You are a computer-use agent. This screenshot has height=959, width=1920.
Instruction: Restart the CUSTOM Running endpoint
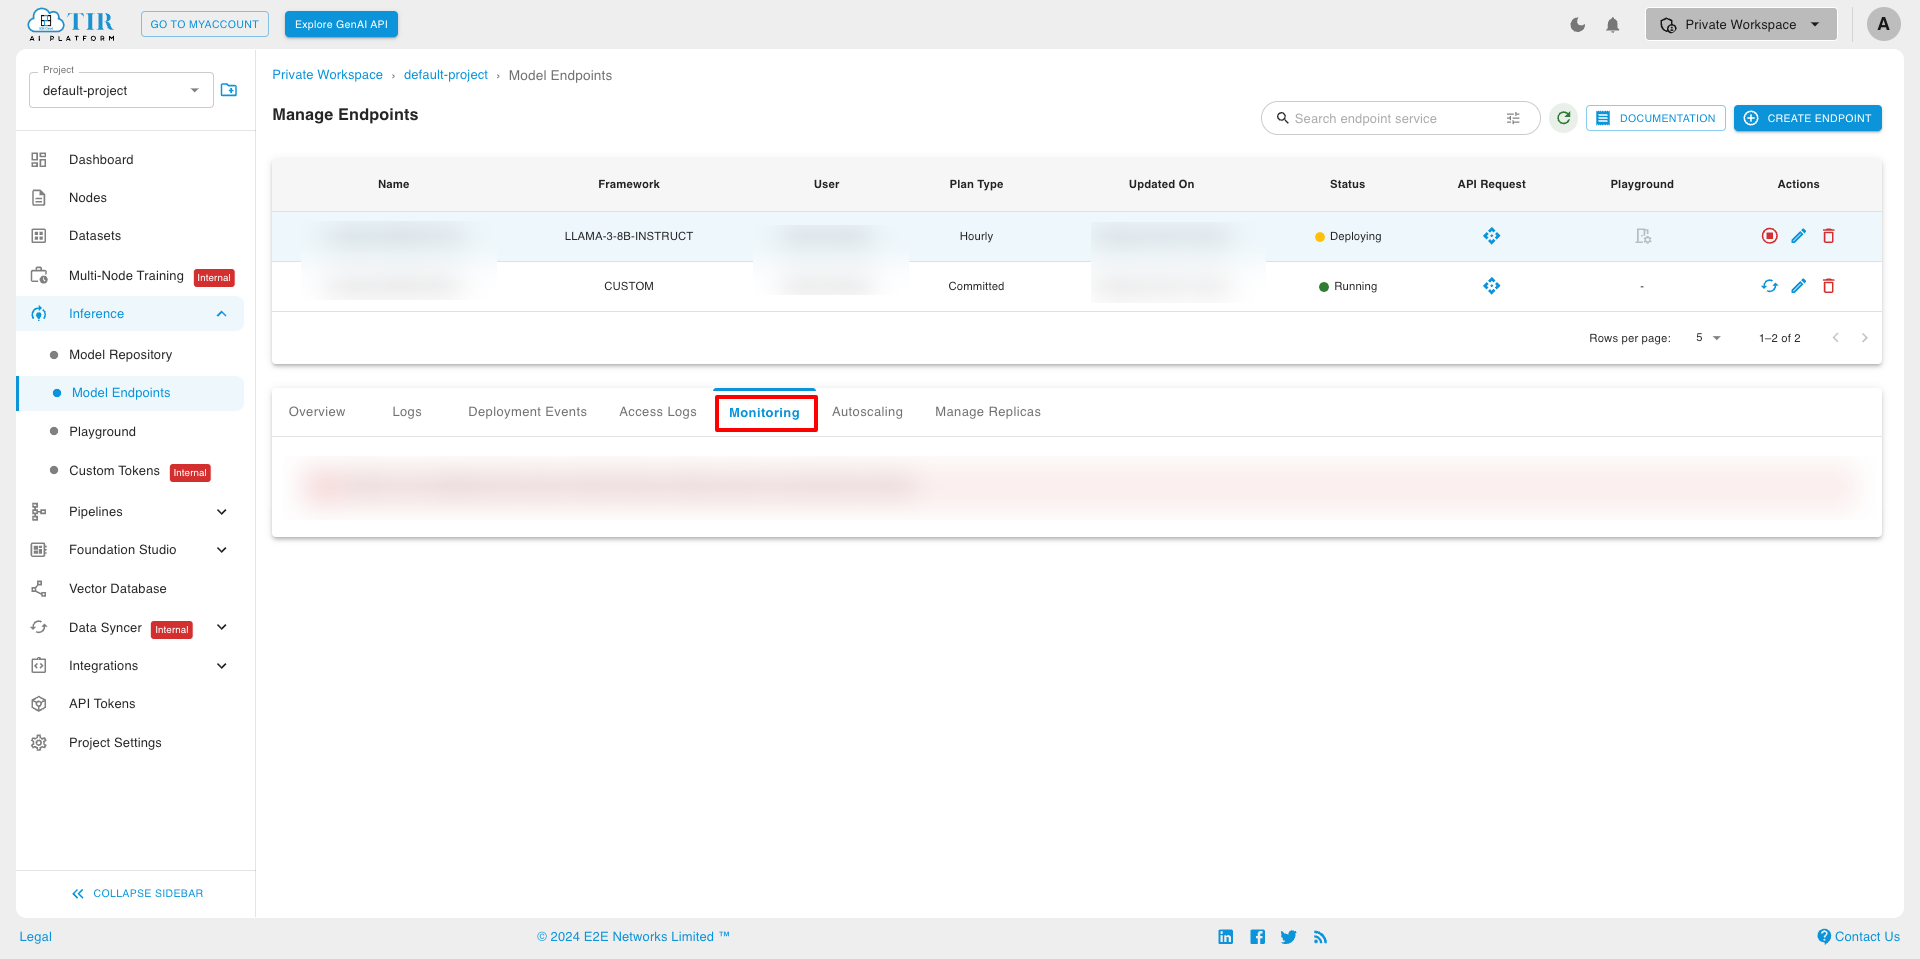tap(1769, 286)
